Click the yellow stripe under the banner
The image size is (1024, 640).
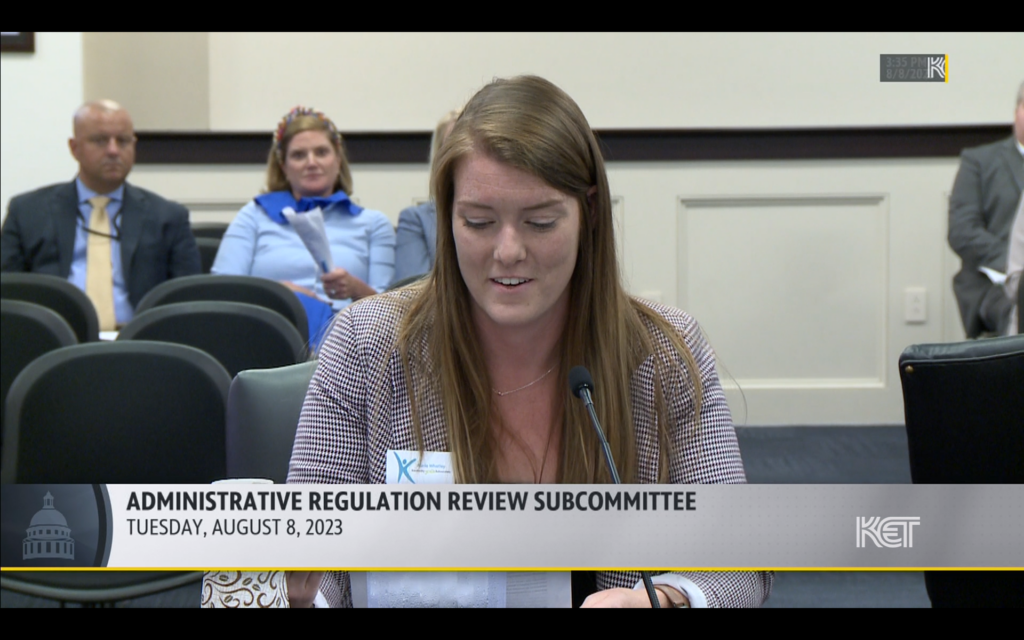tap(512, 570)
